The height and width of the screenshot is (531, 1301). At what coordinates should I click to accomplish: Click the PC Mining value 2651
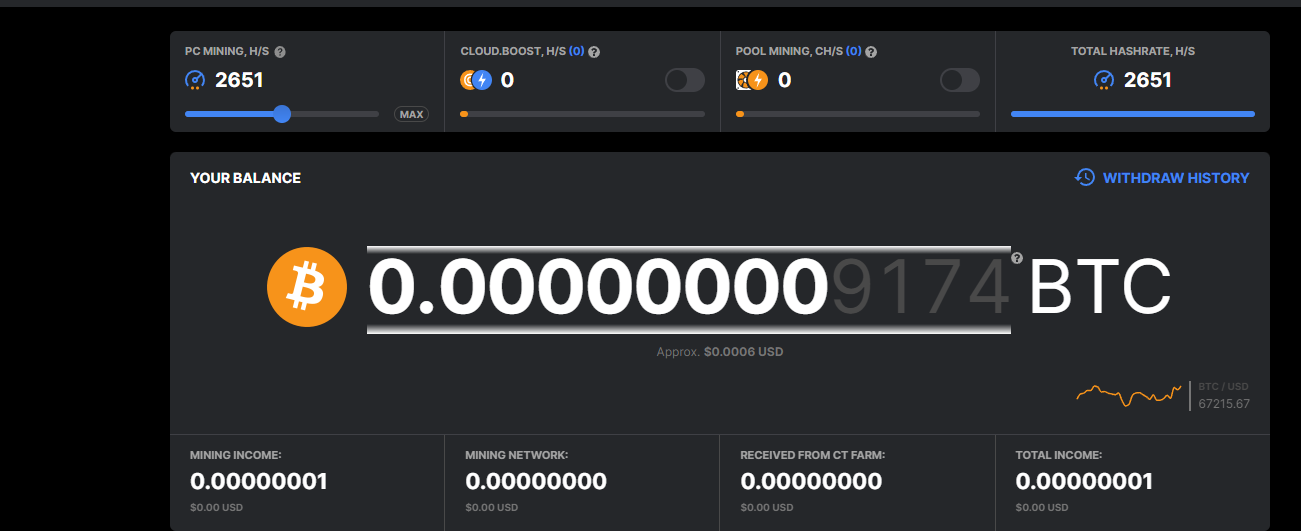pyautogui.click(x=239, y=80)
